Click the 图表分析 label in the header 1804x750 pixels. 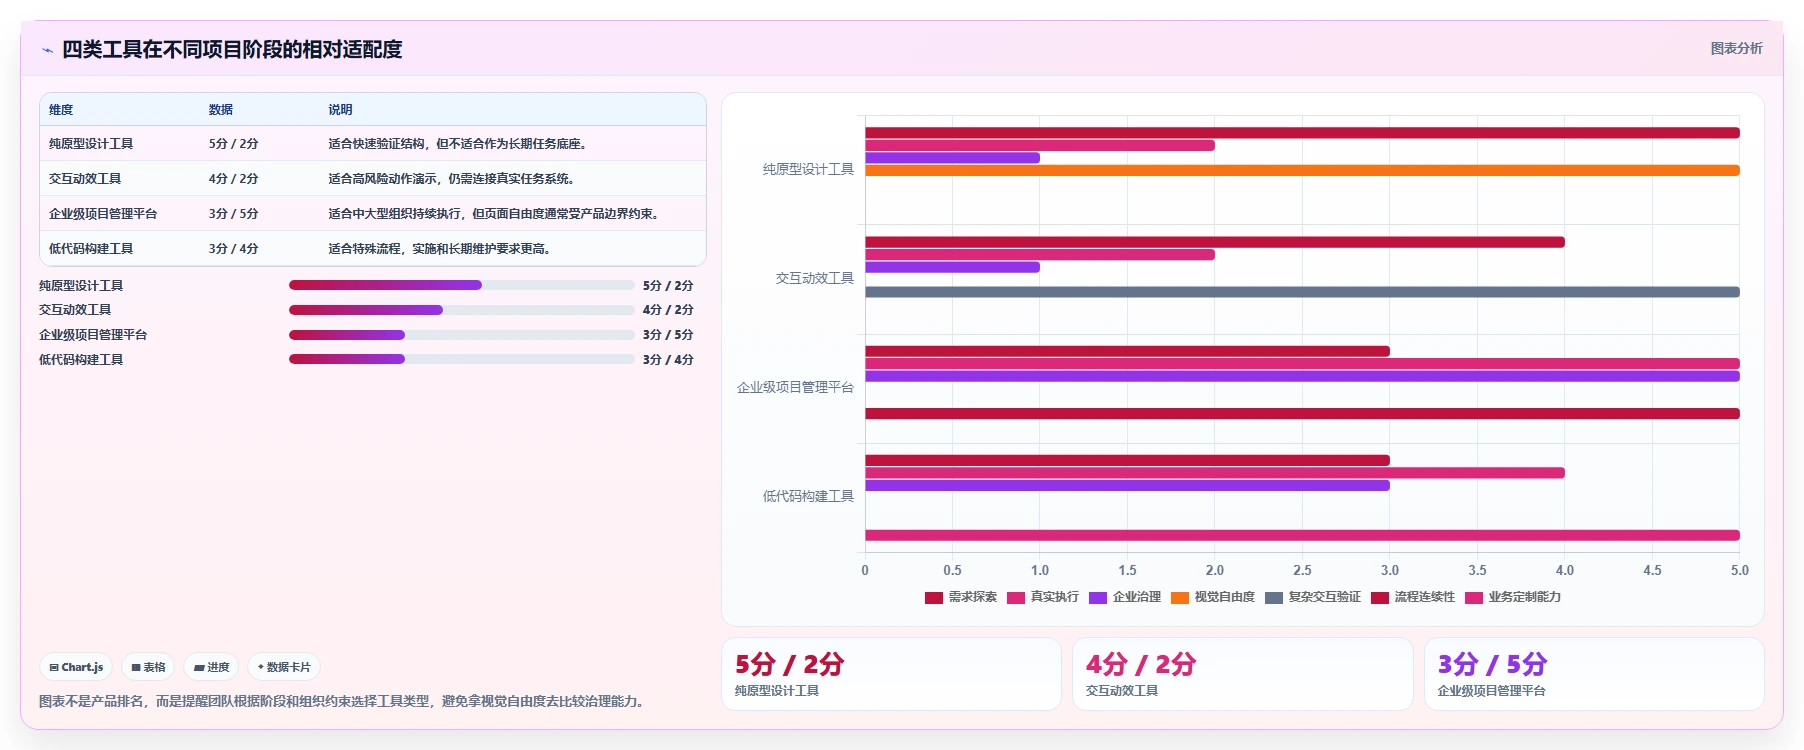1736,48
